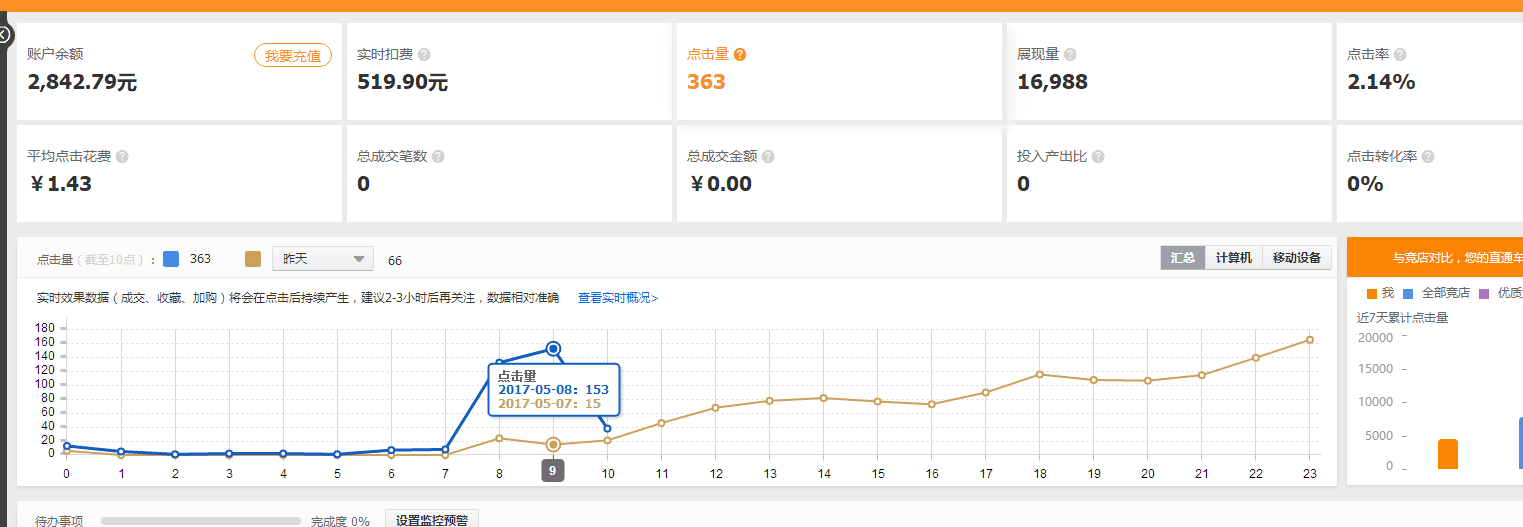Select the 实时扣费 metric card
The height and width of the screenshot is (527, 1523).
coord(509,72)
